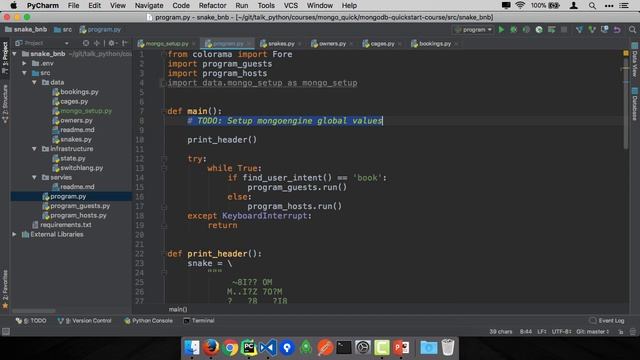
Task: Open the Python Console tool window
Action: [149, 321]
